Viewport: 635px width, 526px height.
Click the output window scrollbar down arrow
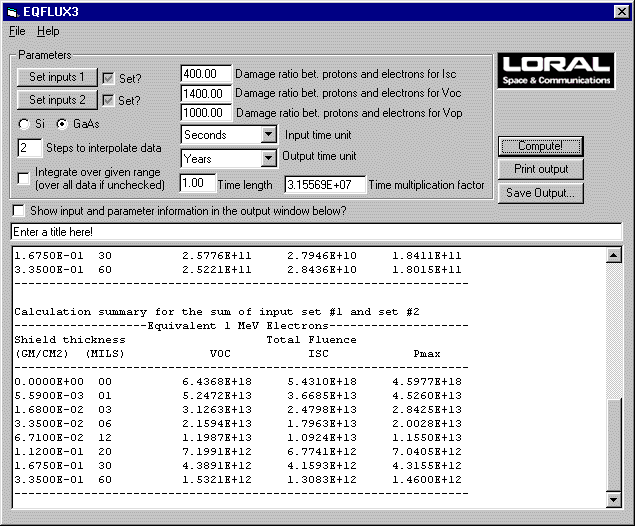(614, 499)
